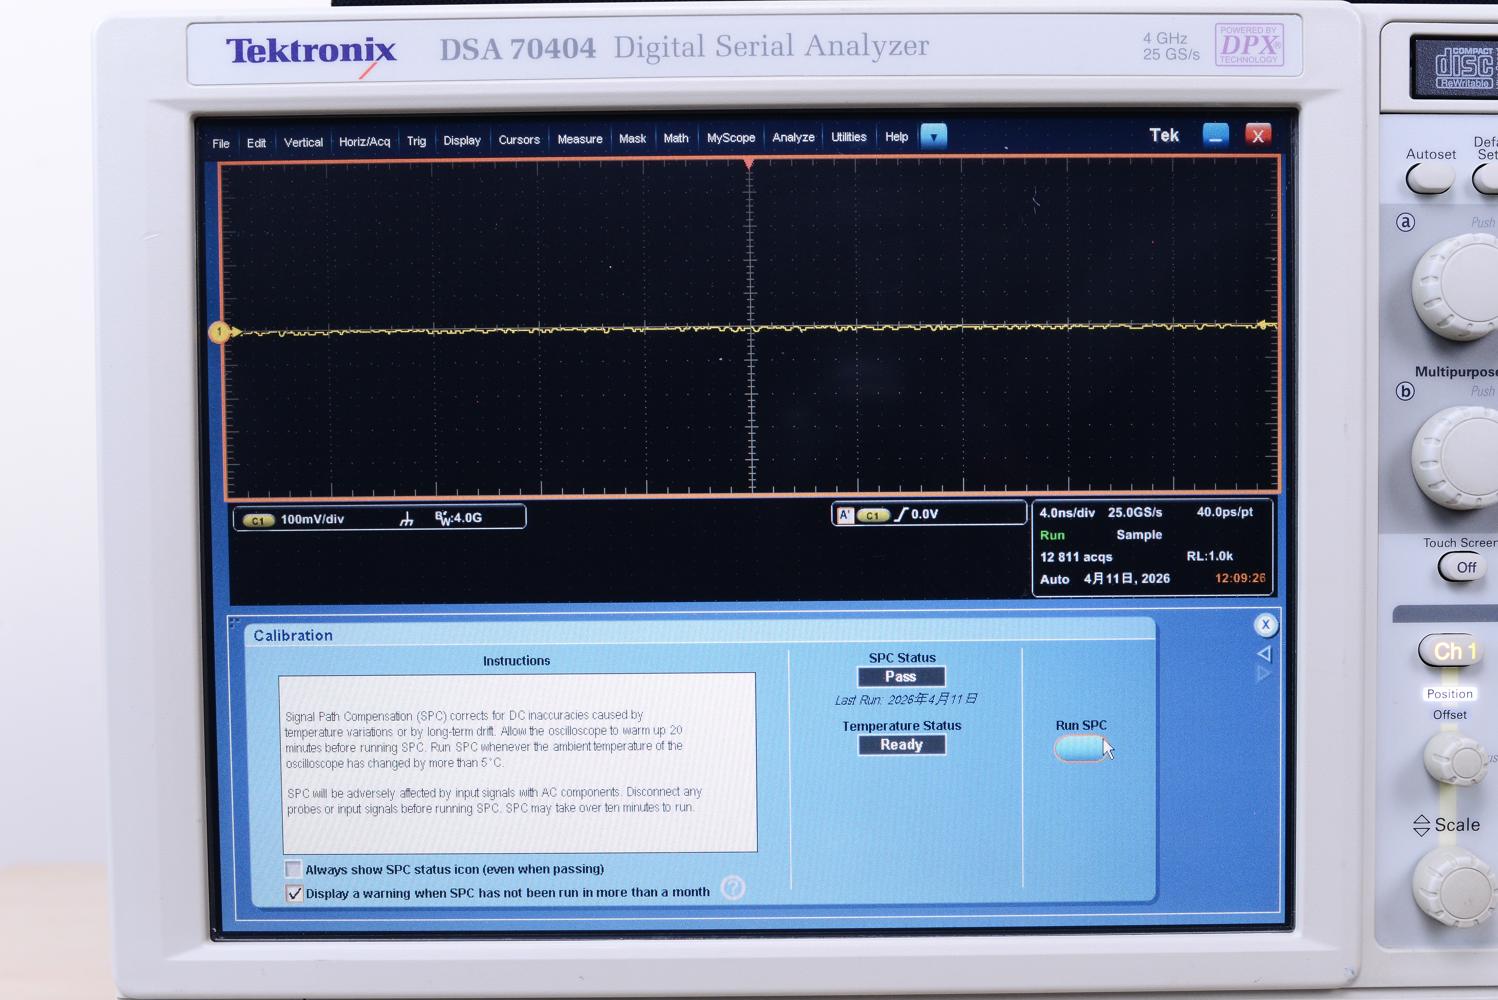This screenshot has width=1498, height=1000.
Task: Click the blue menu-mode dropdown arrow button
Action: (x=933, y=136)
